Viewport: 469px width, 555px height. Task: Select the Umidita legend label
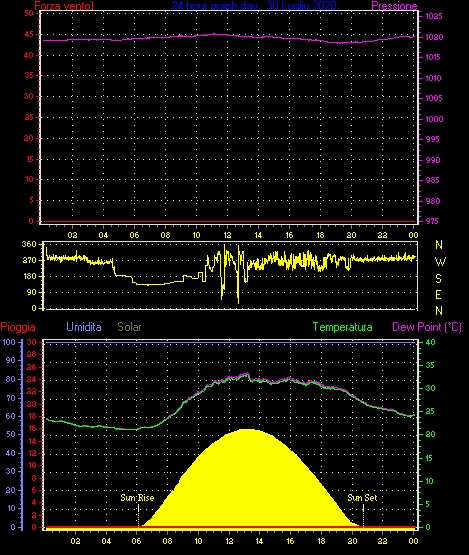click(x=84, y=327)
